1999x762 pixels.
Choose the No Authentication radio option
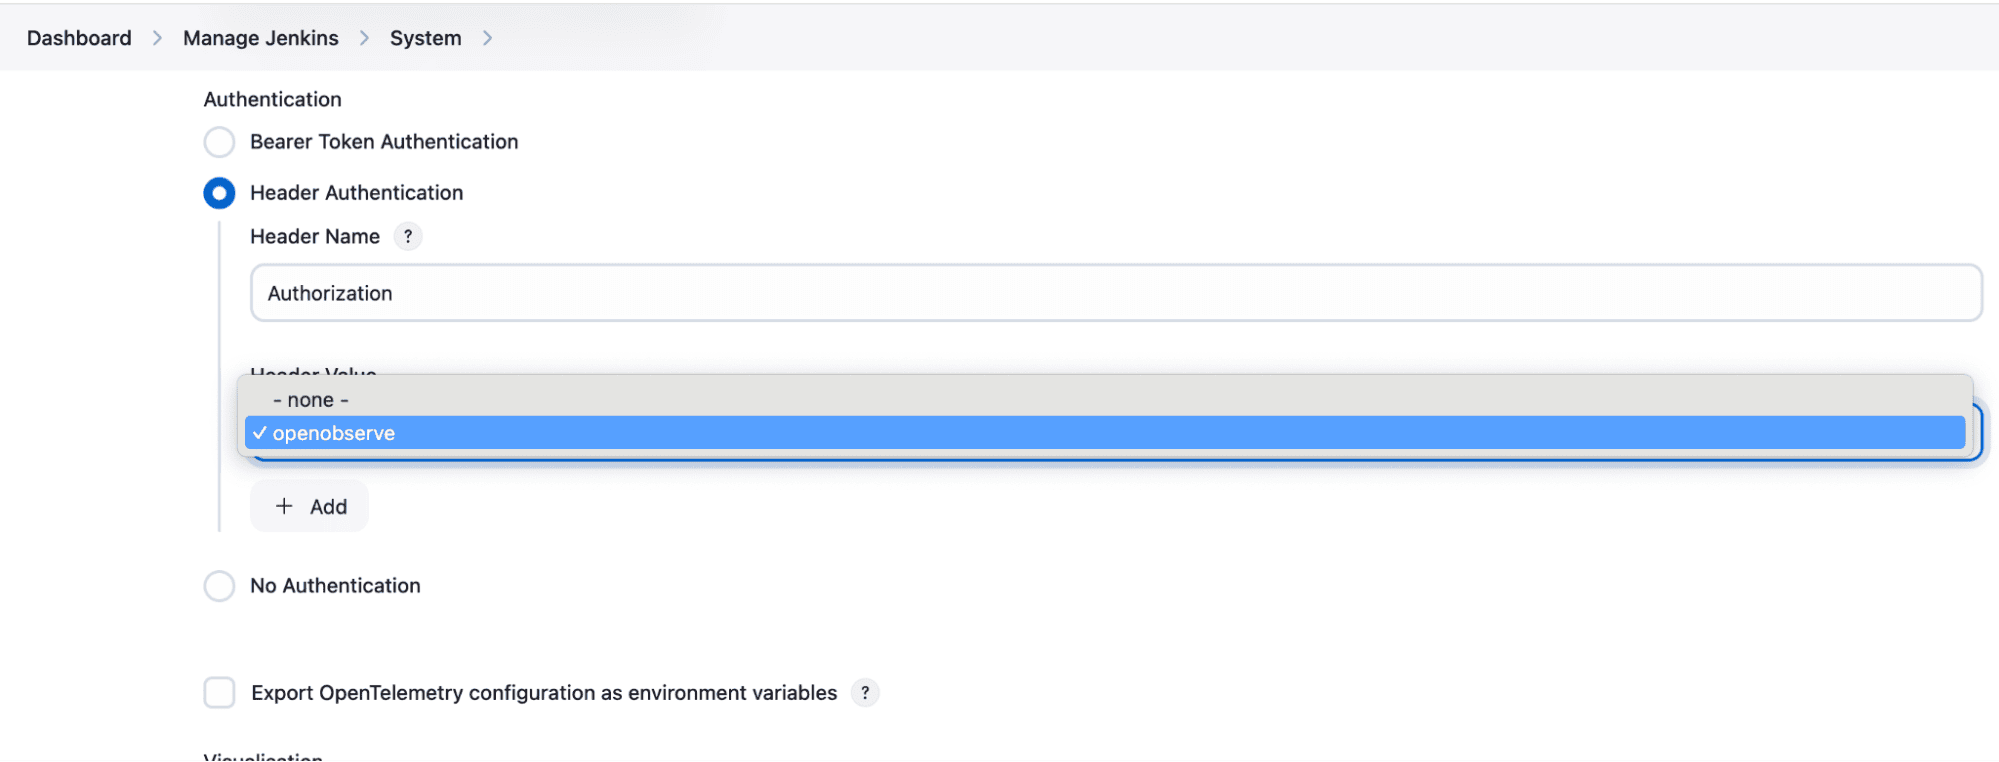(x=219, y=586)
